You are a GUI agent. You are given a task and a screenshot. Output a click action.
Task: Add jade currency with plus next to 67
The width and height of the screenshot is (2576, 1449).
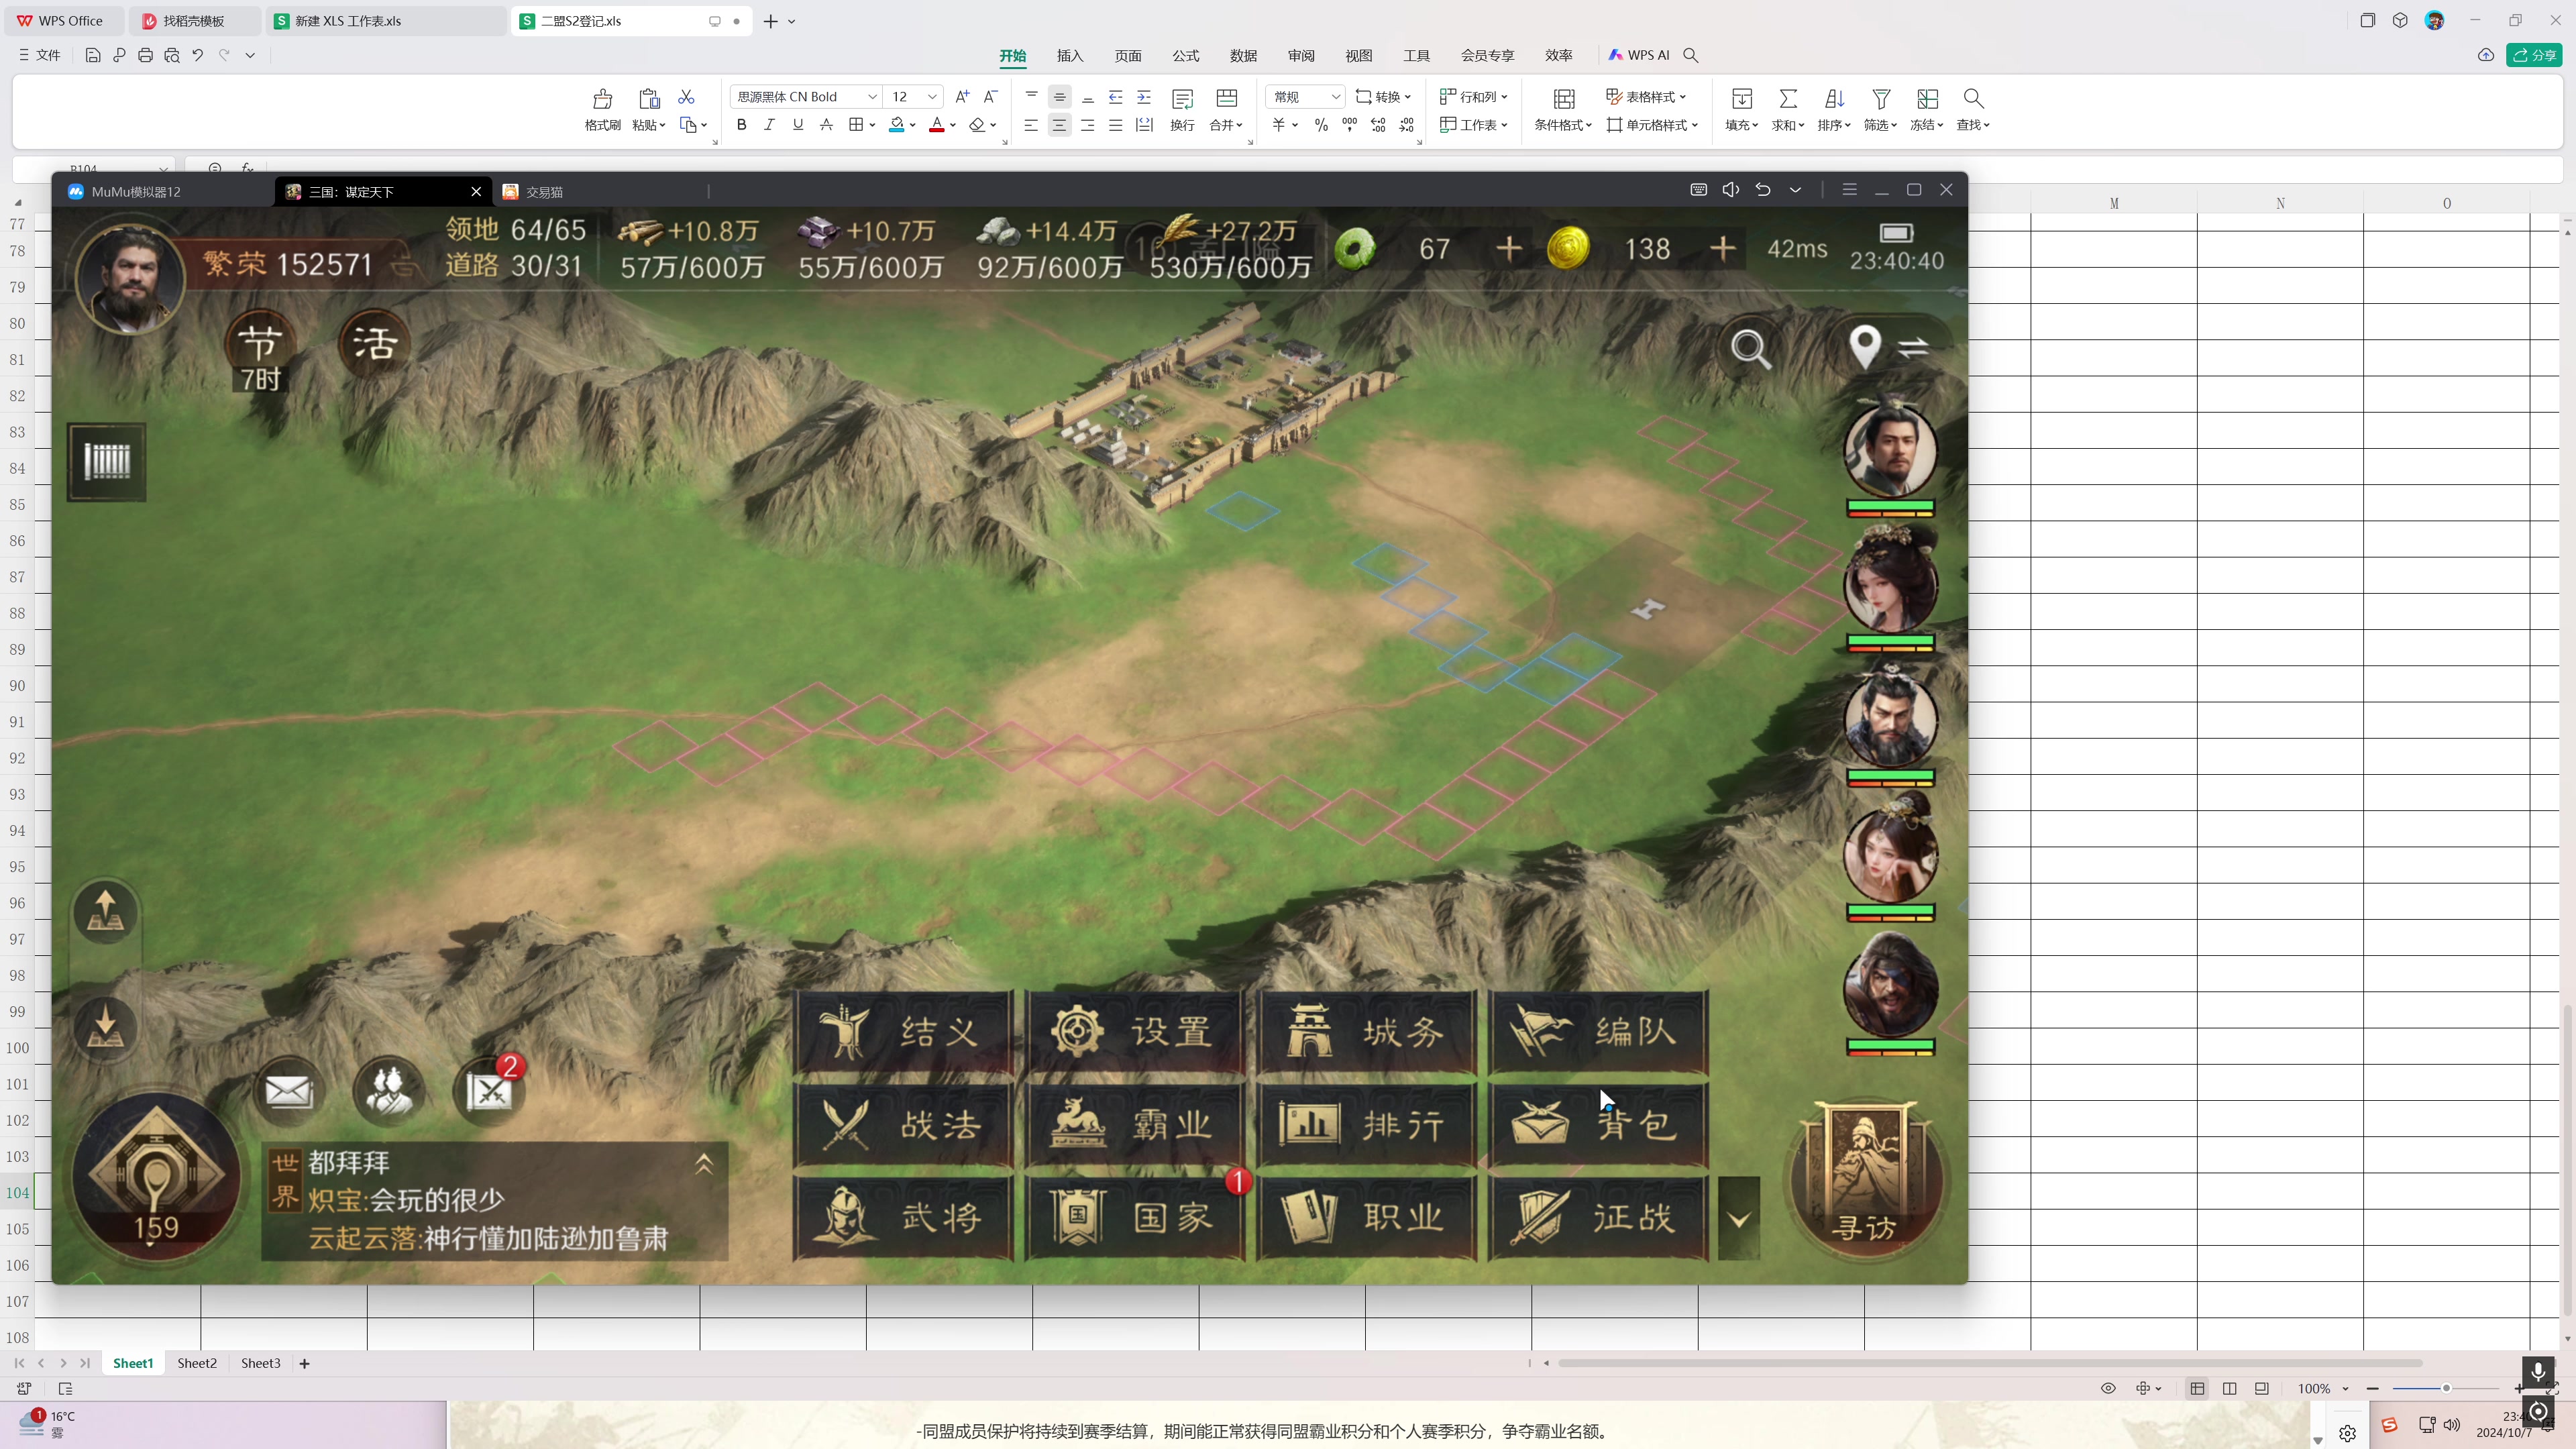pyautogui.click(x=1509, y=248)
